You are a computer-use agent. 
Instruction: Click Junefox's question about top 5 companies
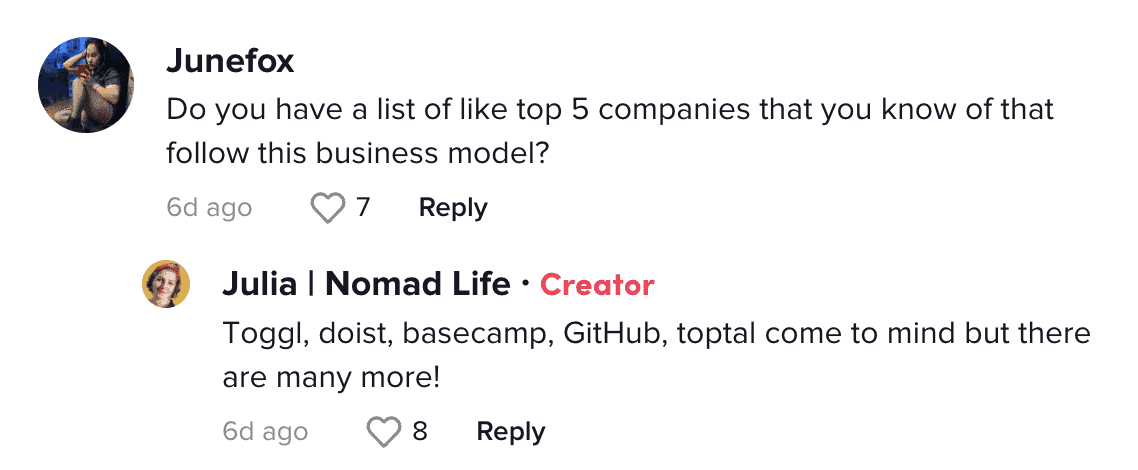pyautogui.click(x=610, y=132)
